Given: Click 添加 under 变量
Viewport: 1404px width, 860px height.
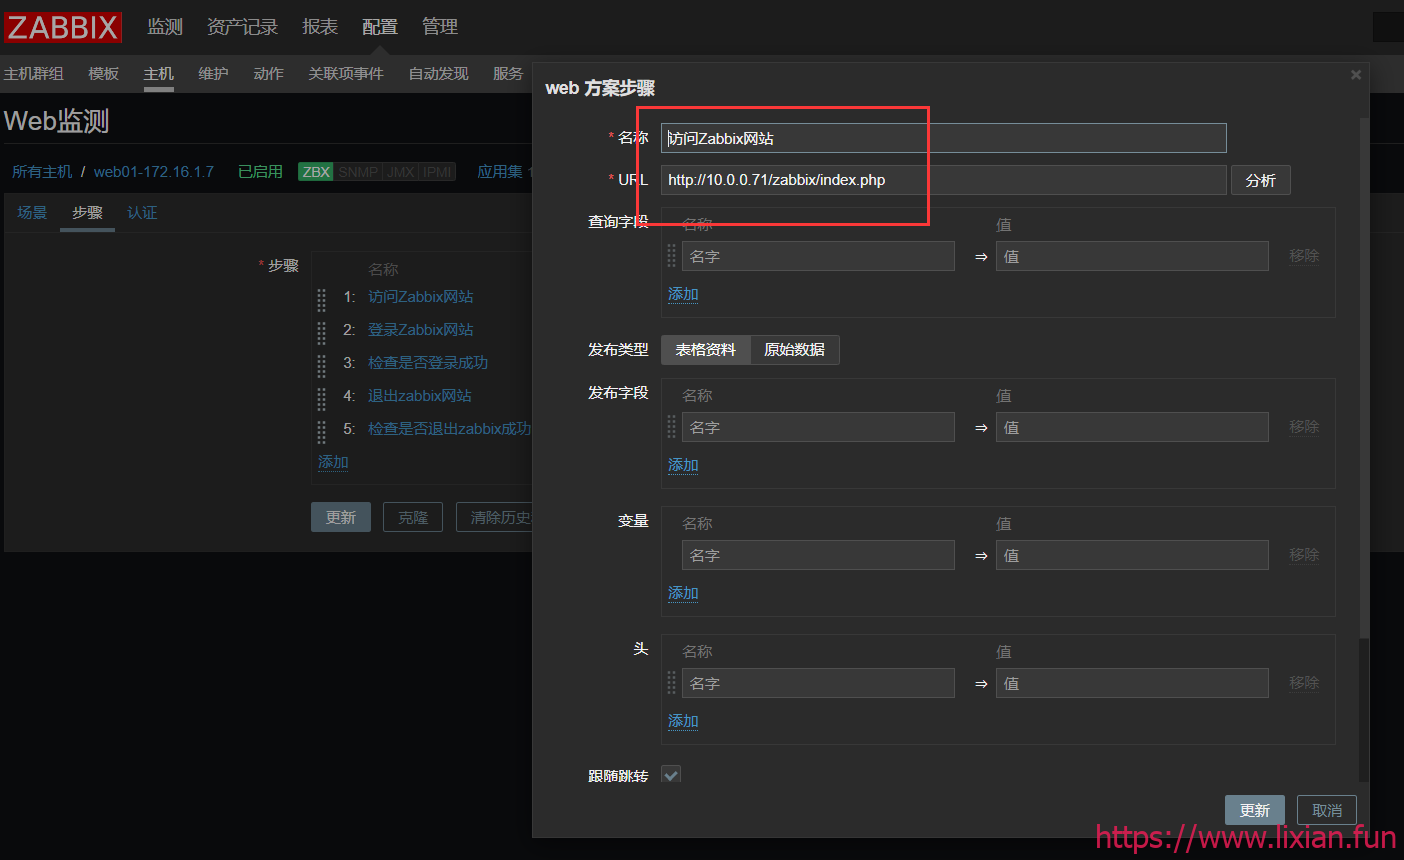Looking at the screenshot, I should click(683, 593).
